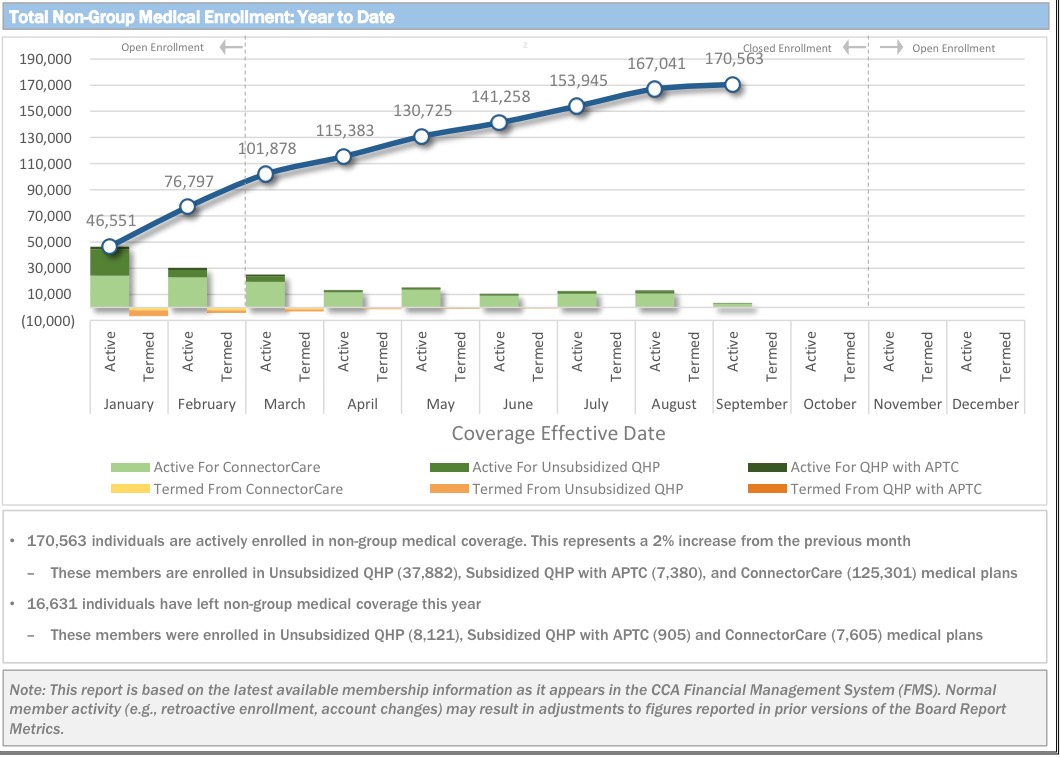Click the Active For ConnectorCare legend swatch

pos(130,467)
